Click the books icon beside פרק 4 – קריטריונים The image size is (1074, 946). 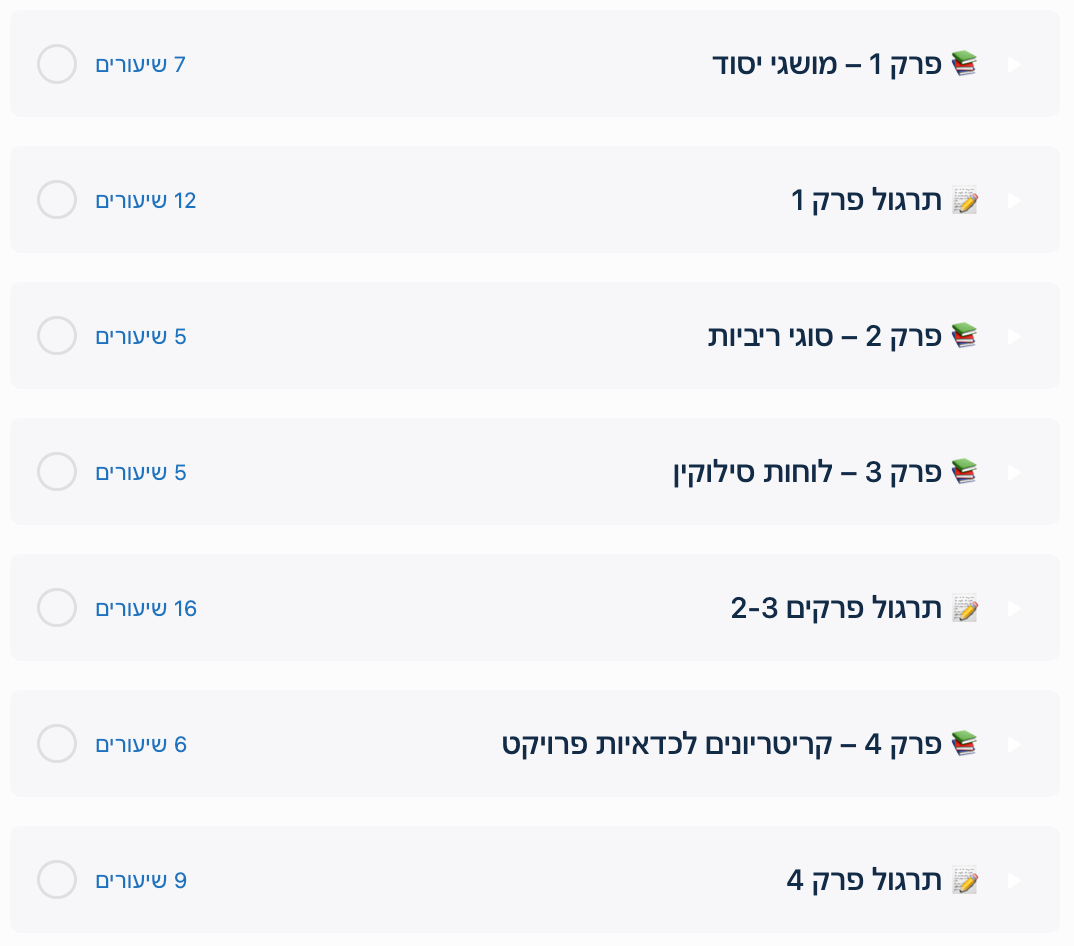[964, 744]
